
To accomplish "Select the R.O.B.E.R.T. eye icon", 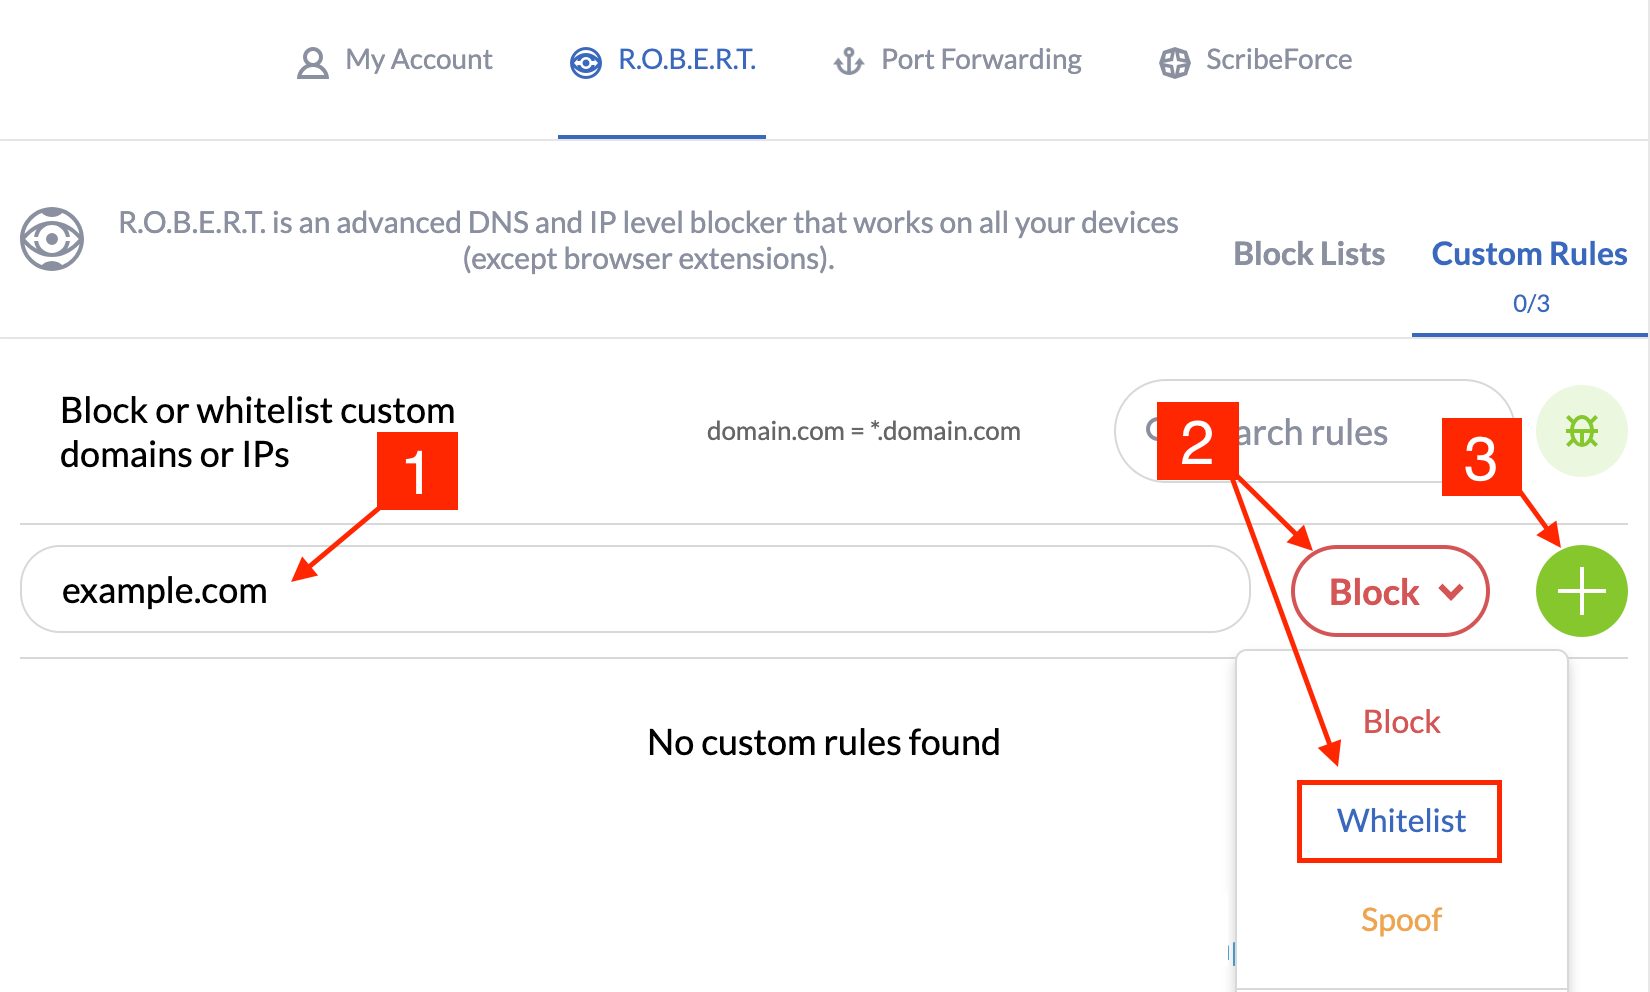I will 585,61.
